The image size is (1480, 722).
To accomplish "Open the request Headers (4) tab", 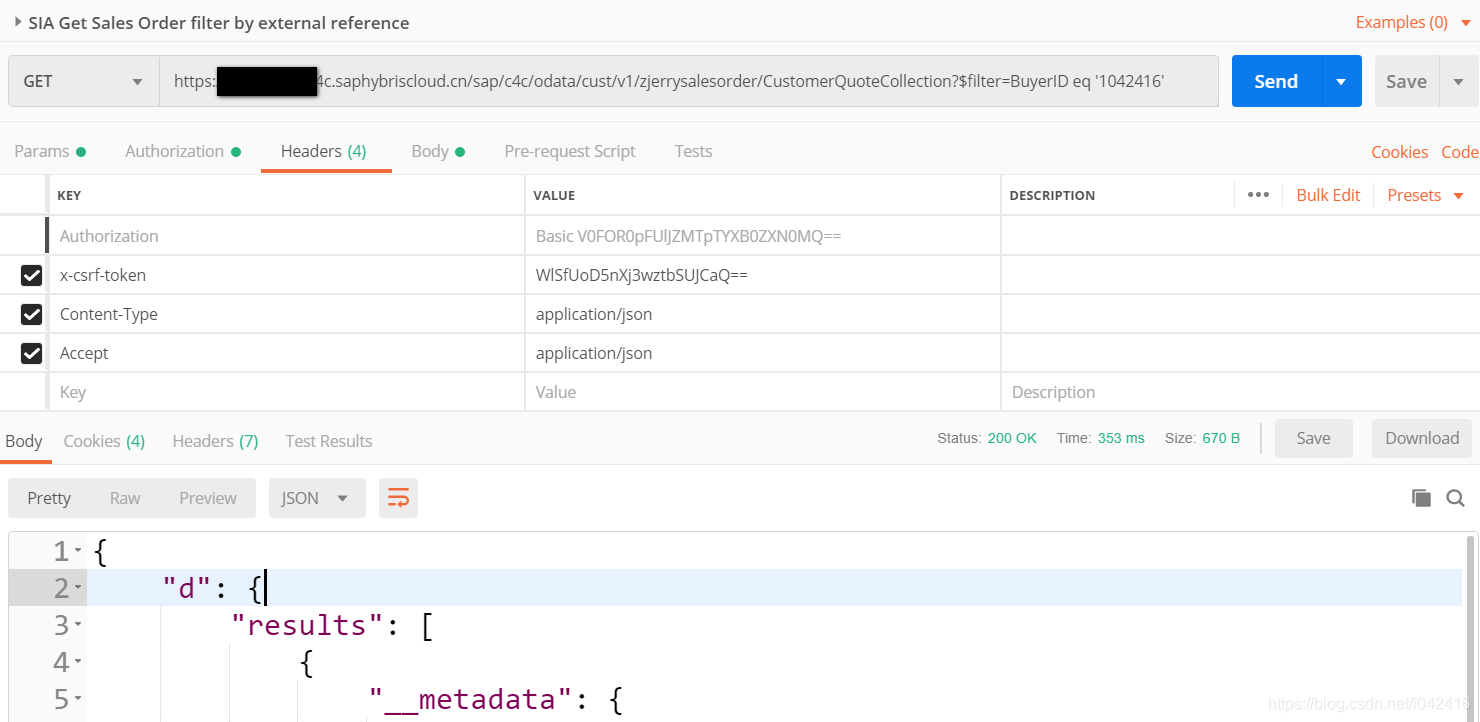I will click(324, 151).
